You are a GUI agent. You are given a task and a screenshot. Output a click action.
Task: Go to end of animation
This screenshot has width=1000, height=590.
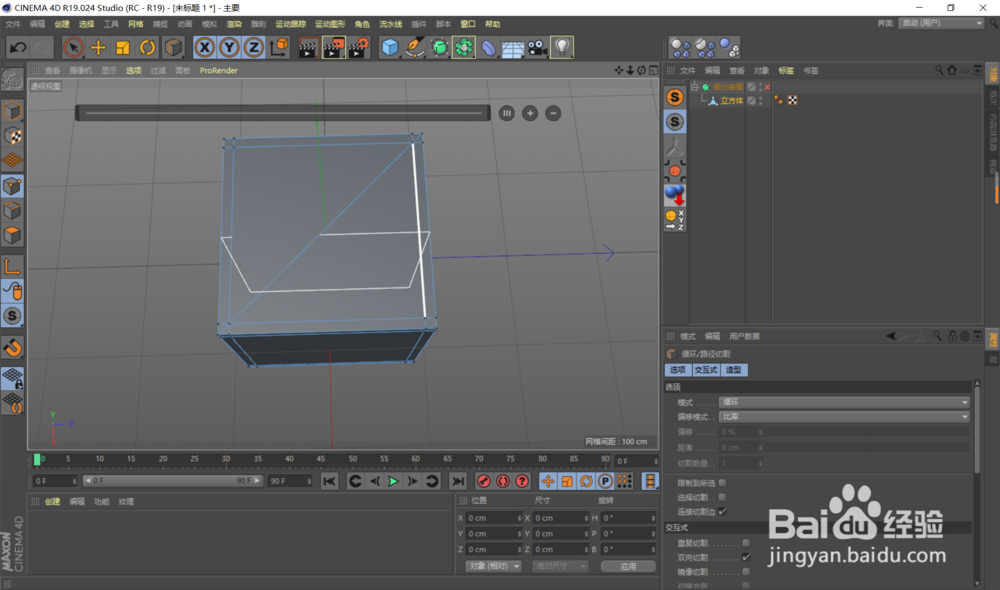[458, 482]
